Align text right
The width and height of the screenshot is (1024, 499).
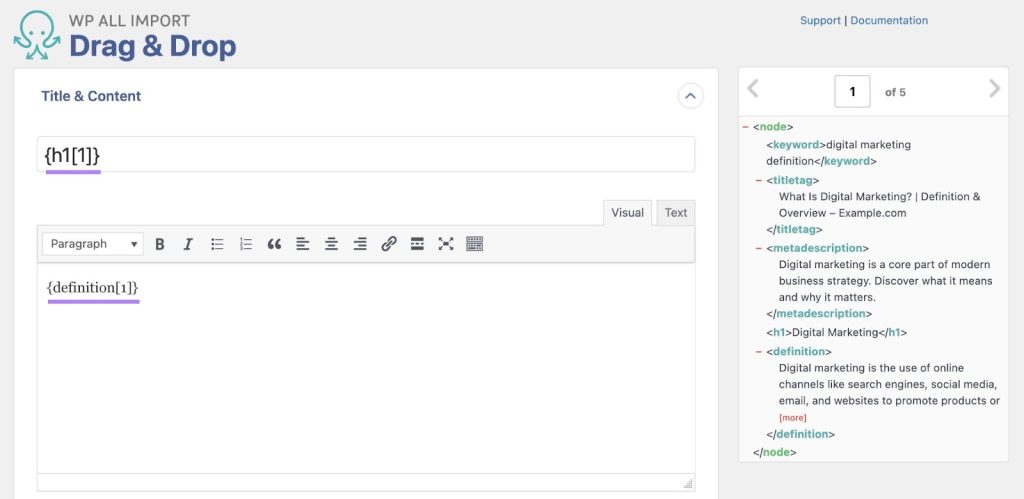[x=360, y=244]
